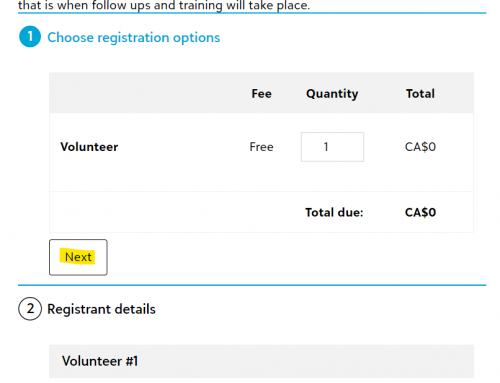This screenshot has height=383, width=500.
Task: Open the Choose registration options heading
Action: coord(134,37)
